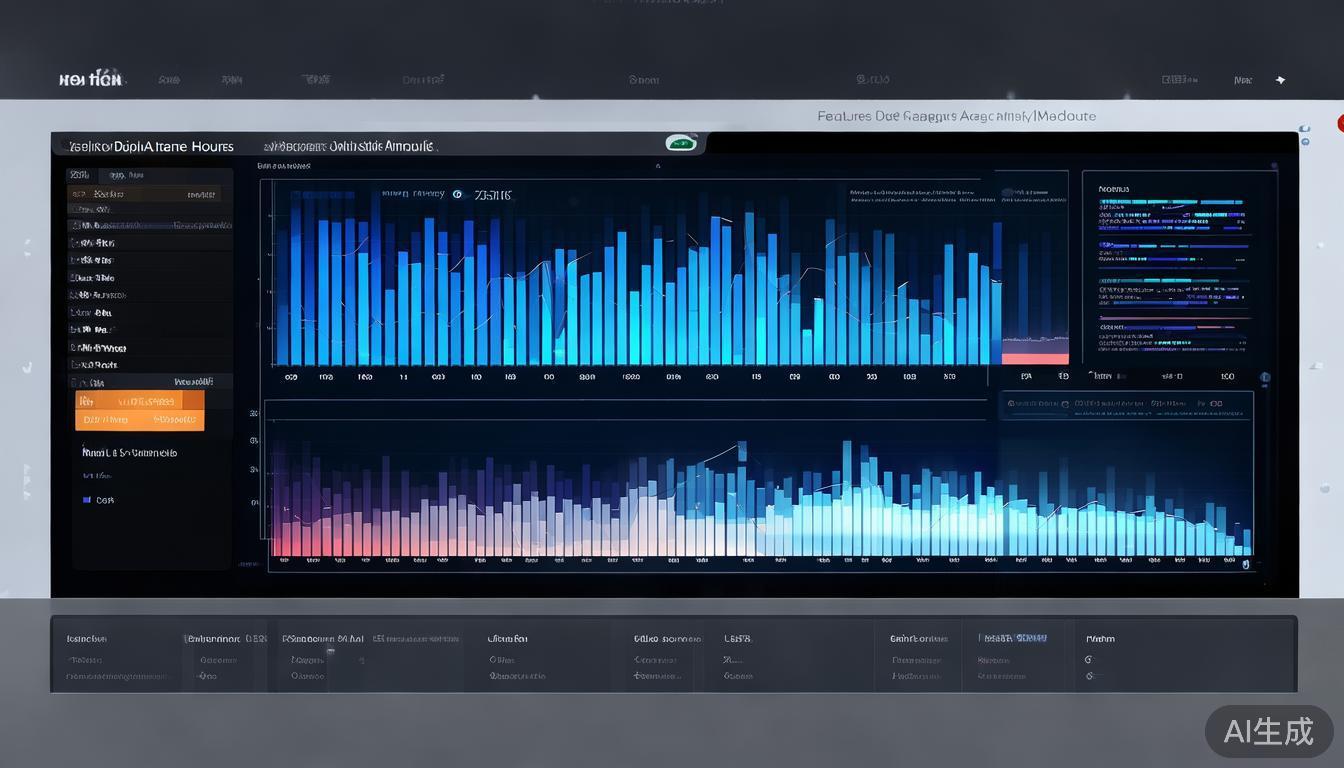
Task: Click the round blue icon beside upper chart axis
Action: tap(1264, 378)
